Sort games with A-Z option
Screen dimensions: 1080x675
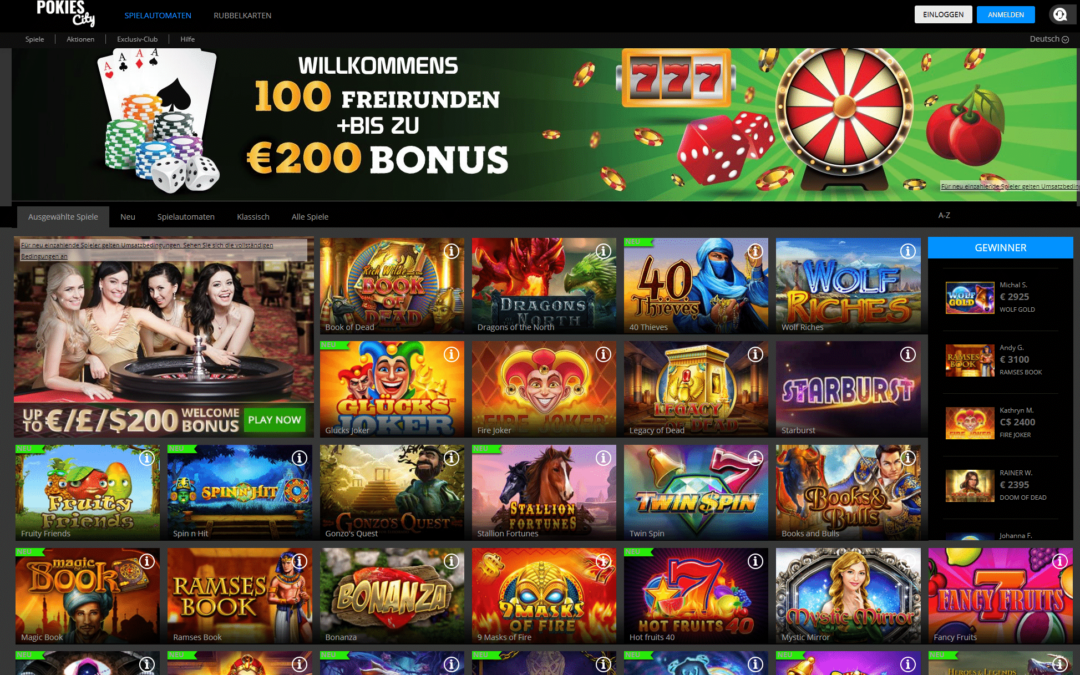coord(944,216)
